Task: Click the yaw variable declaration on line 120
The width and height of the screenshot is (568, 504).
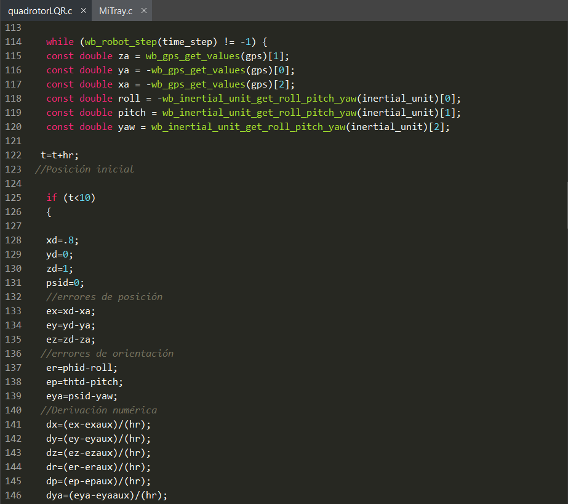Action: [x=126, y=127]
